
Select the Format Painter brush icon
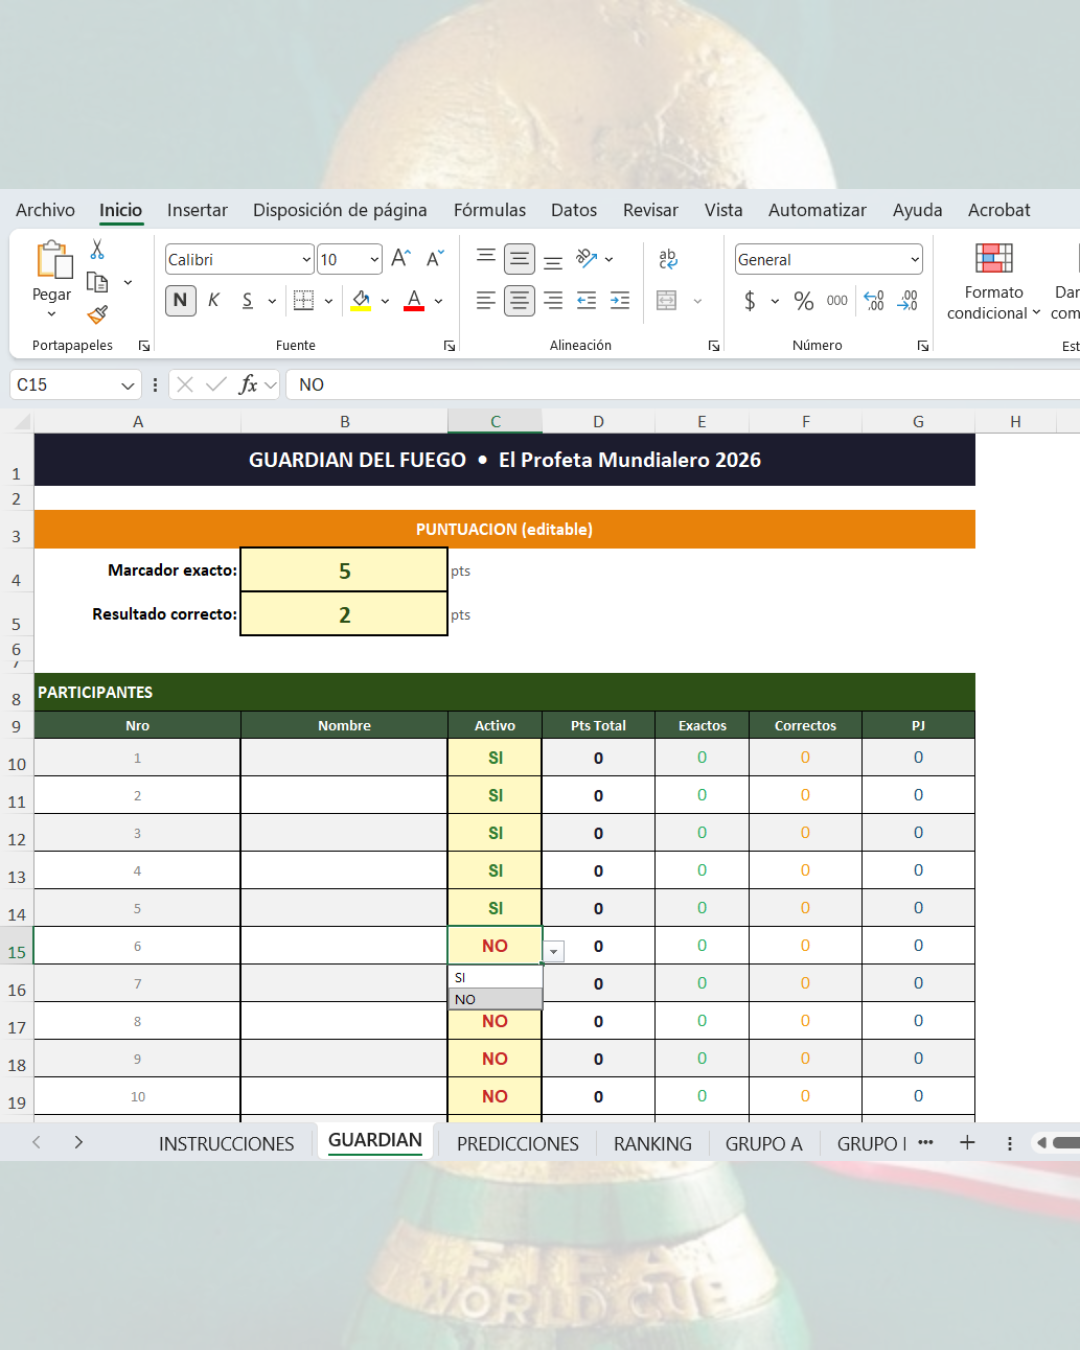97,315
